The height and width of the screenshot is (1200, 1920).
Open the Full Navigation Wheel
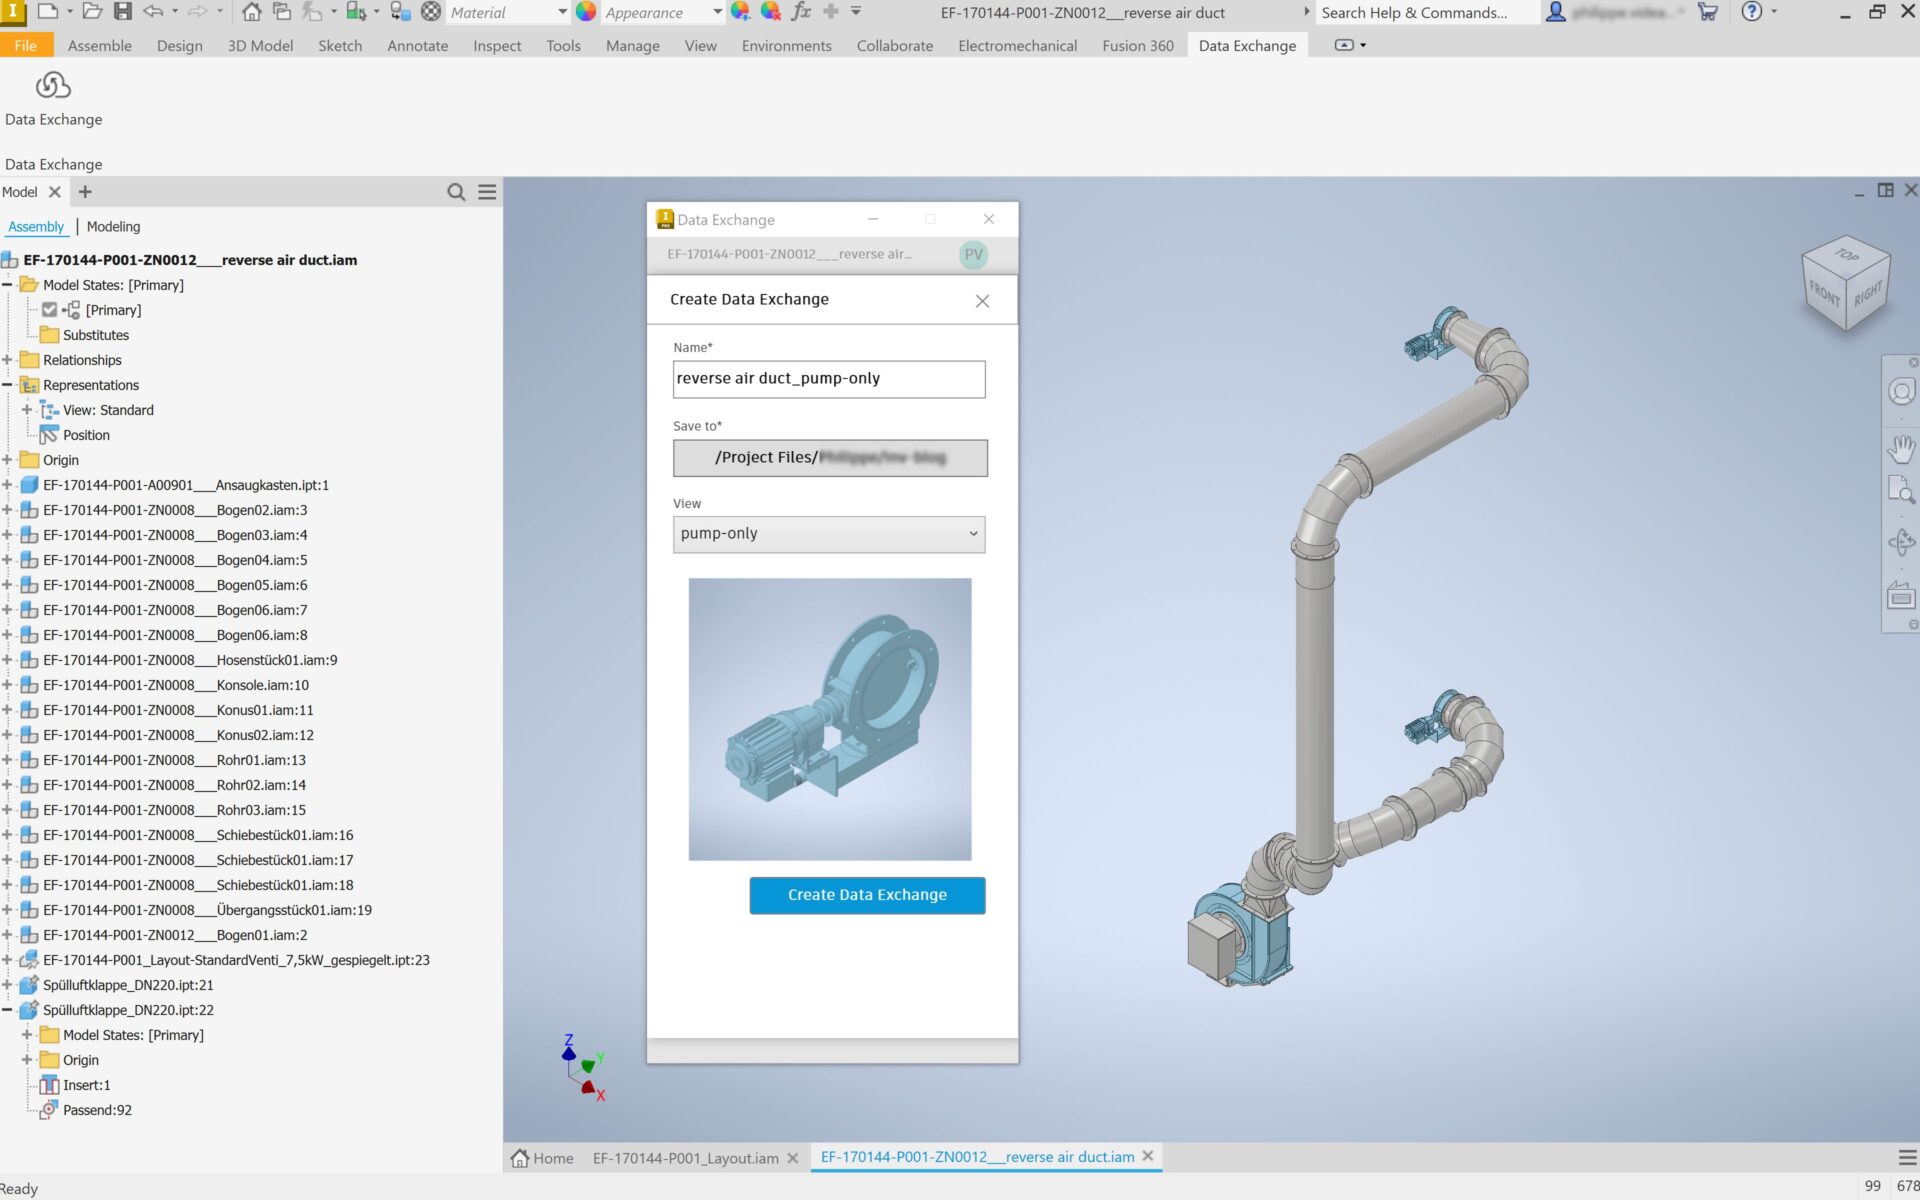click(x=1901, y=391)
